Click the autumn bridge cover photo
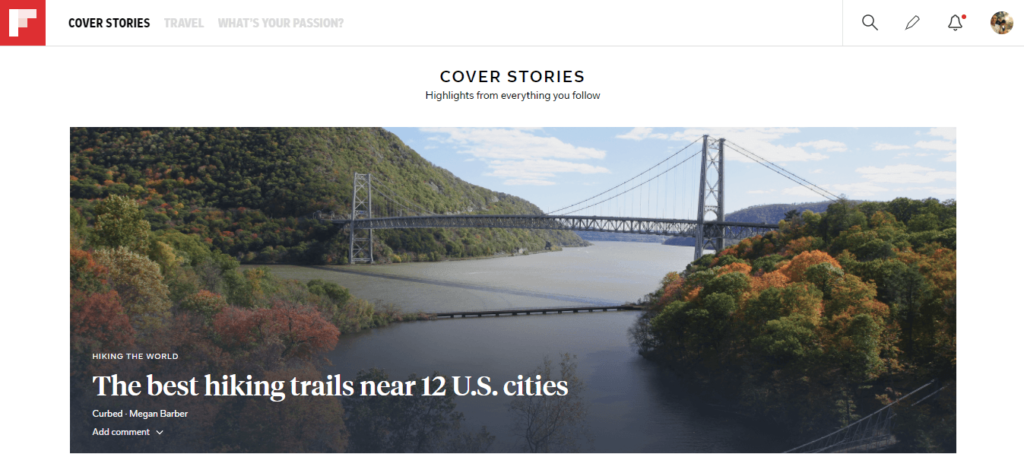The image size is (1024, 470). point(513,290)
